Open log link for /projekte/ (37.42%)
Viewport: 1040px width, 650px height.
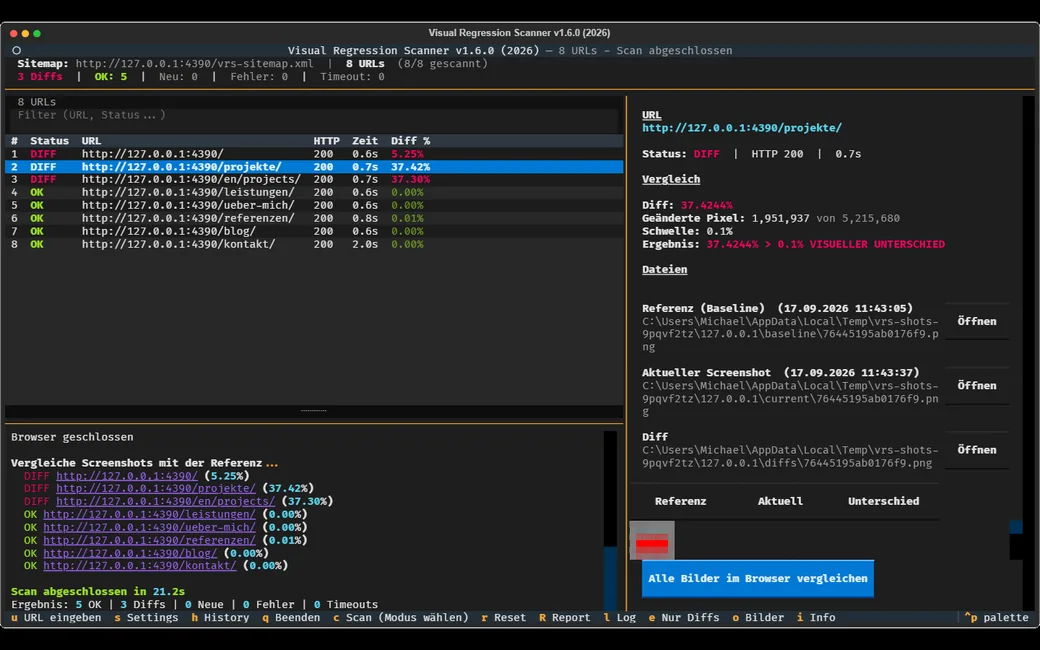[156, 488]
